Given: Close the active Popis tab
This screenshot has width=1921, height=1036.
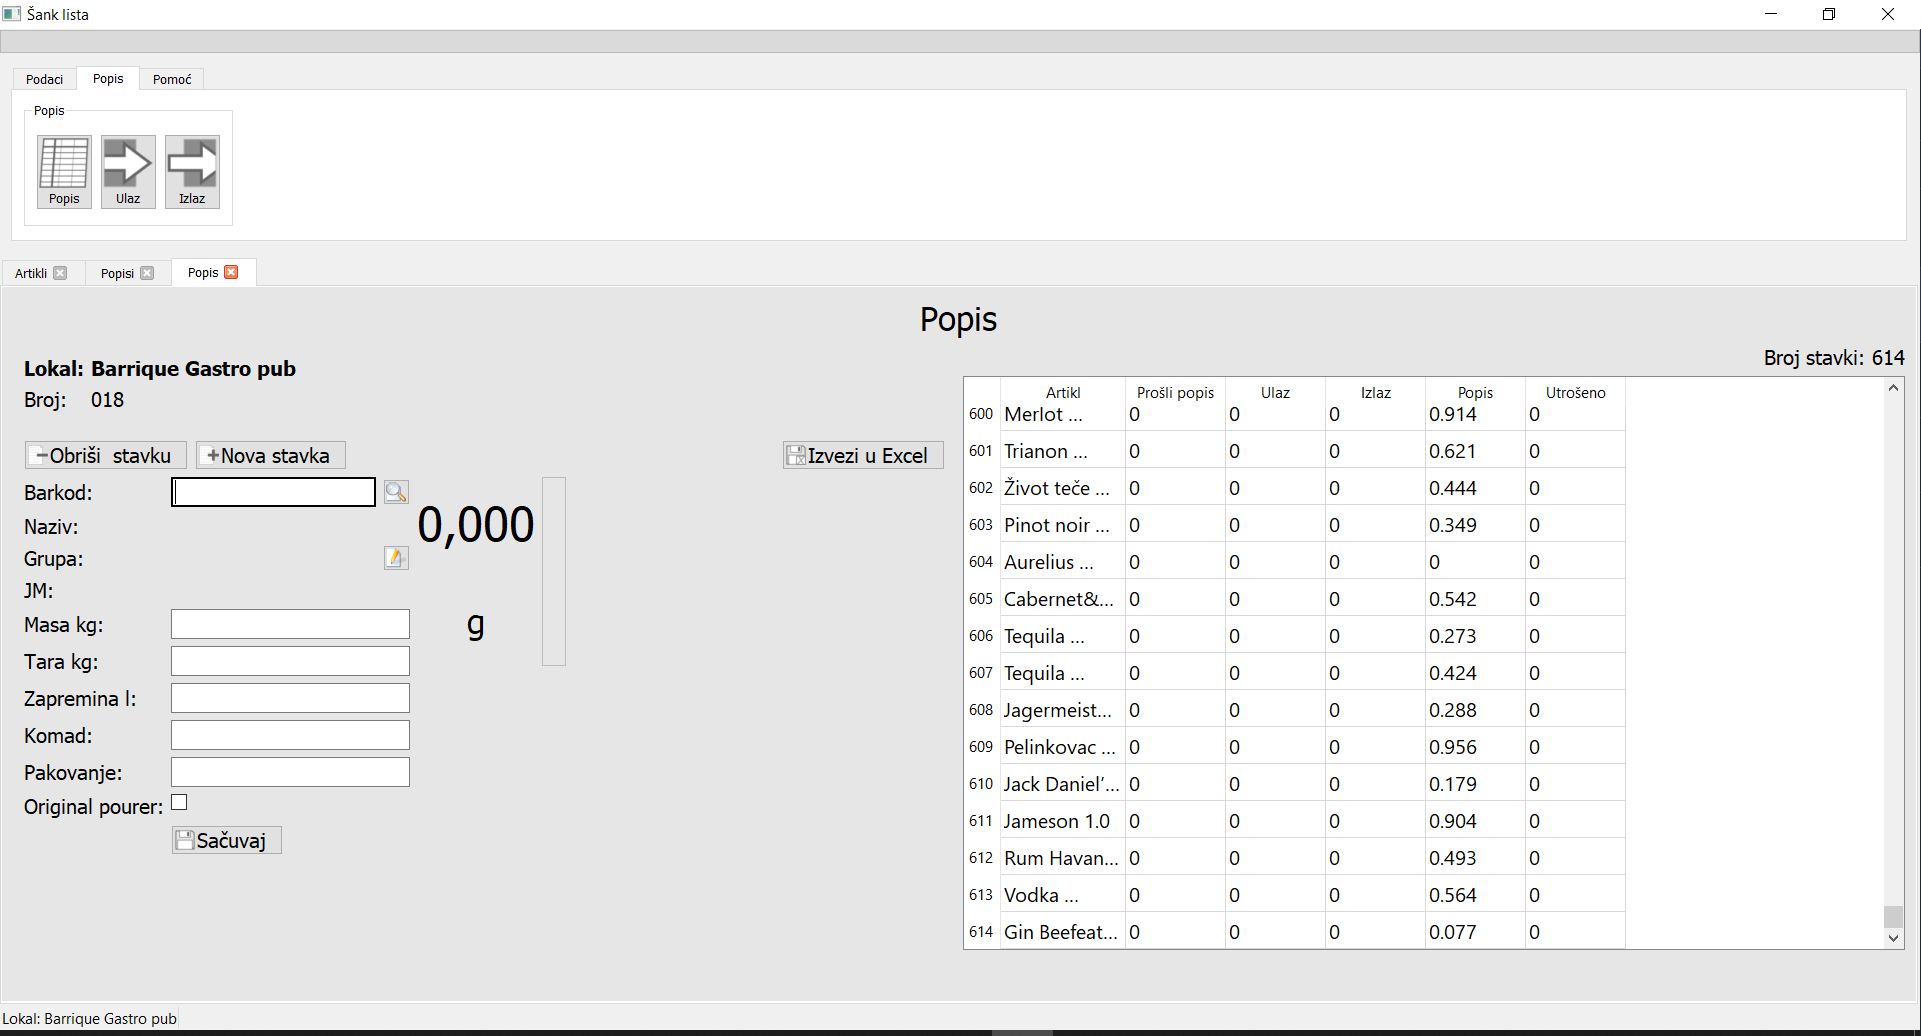Looking at the screenshot, I should pos(232,272).
